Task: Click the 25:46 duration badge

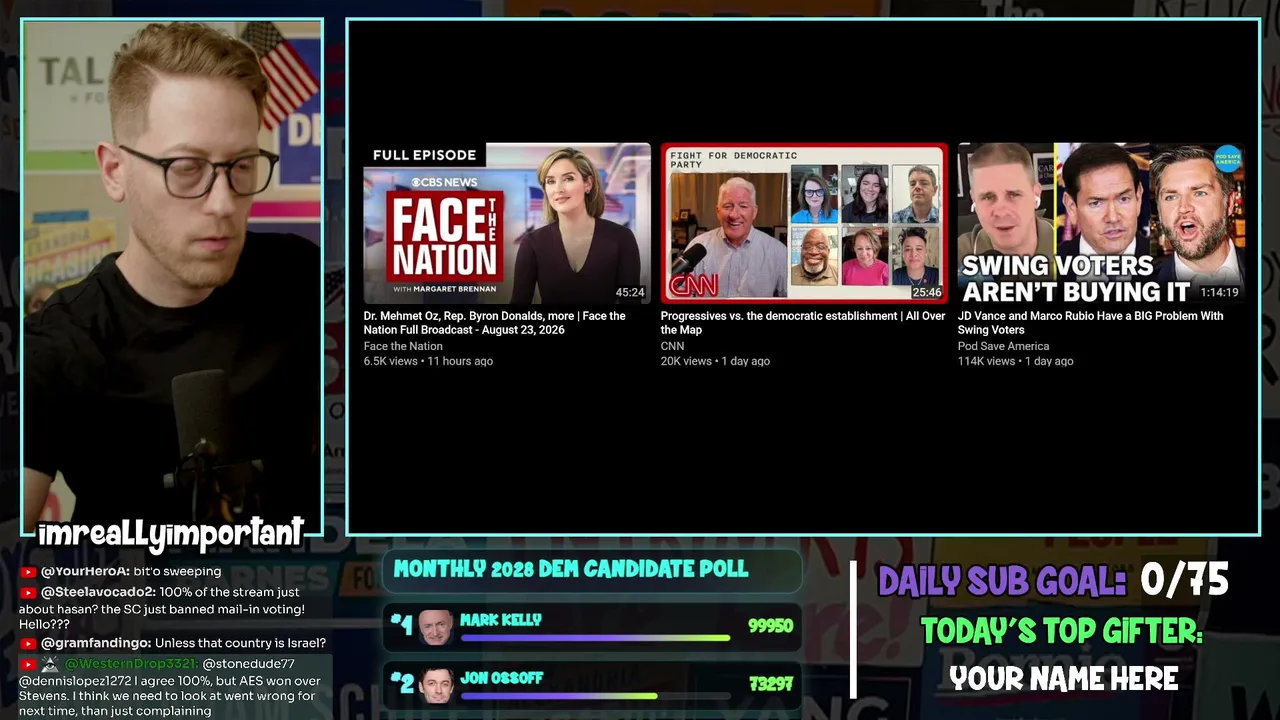Action: [x=927, y=293]
